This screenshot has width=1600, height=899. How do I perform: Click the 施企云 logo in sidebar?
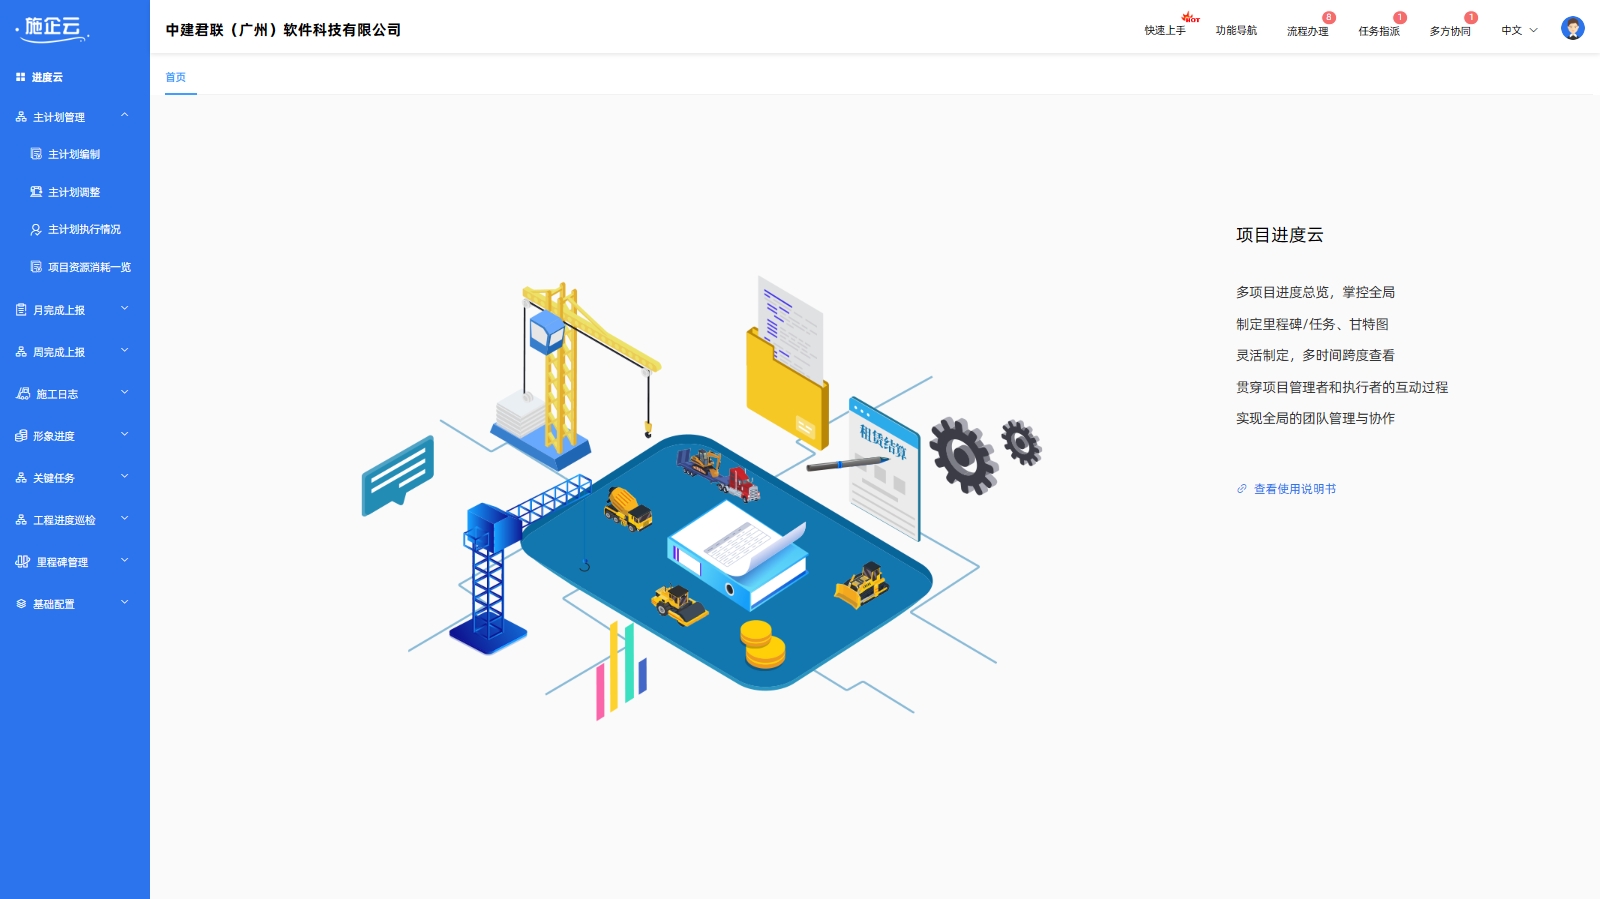[x=53, y=28]
